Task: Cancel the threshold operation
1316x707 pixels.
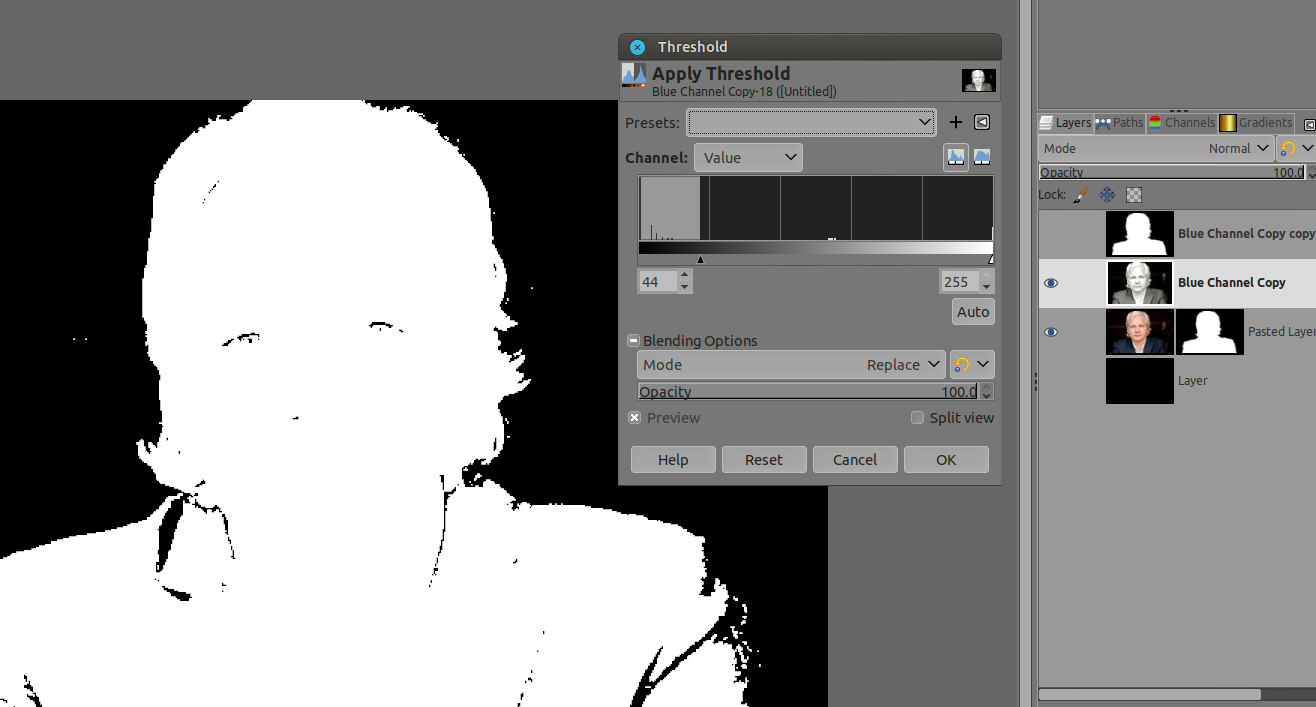Action: tap(855, 460)
